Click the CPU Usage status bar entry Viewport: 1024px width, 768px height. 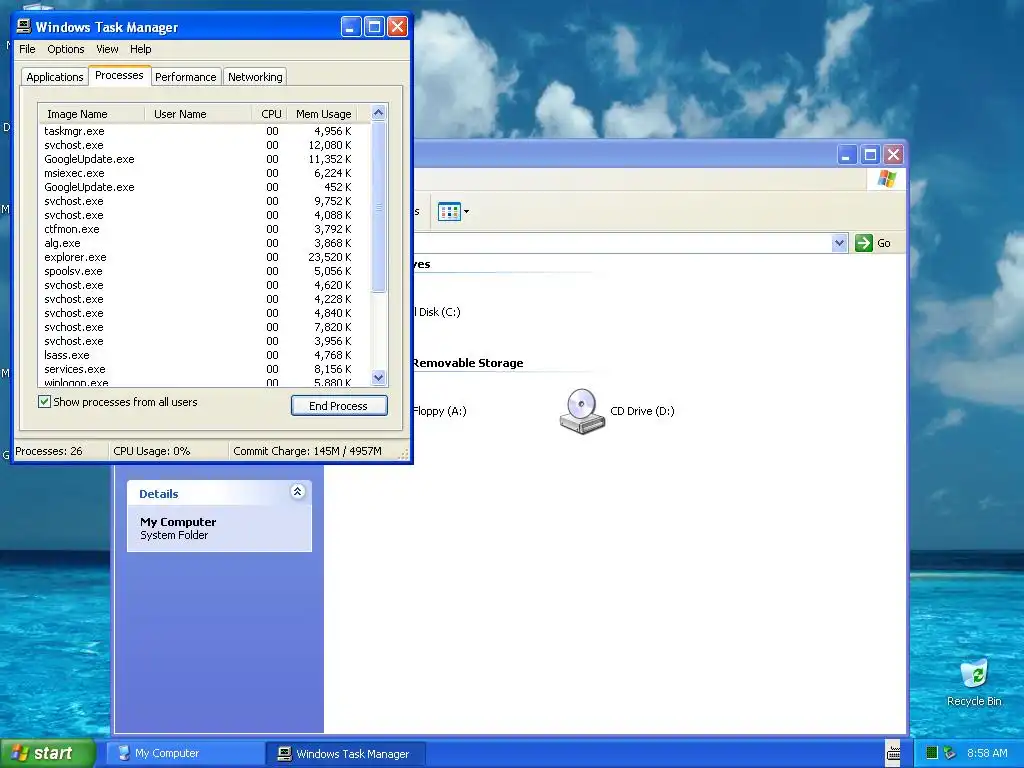pyautogui.click(x=152, y=451)
